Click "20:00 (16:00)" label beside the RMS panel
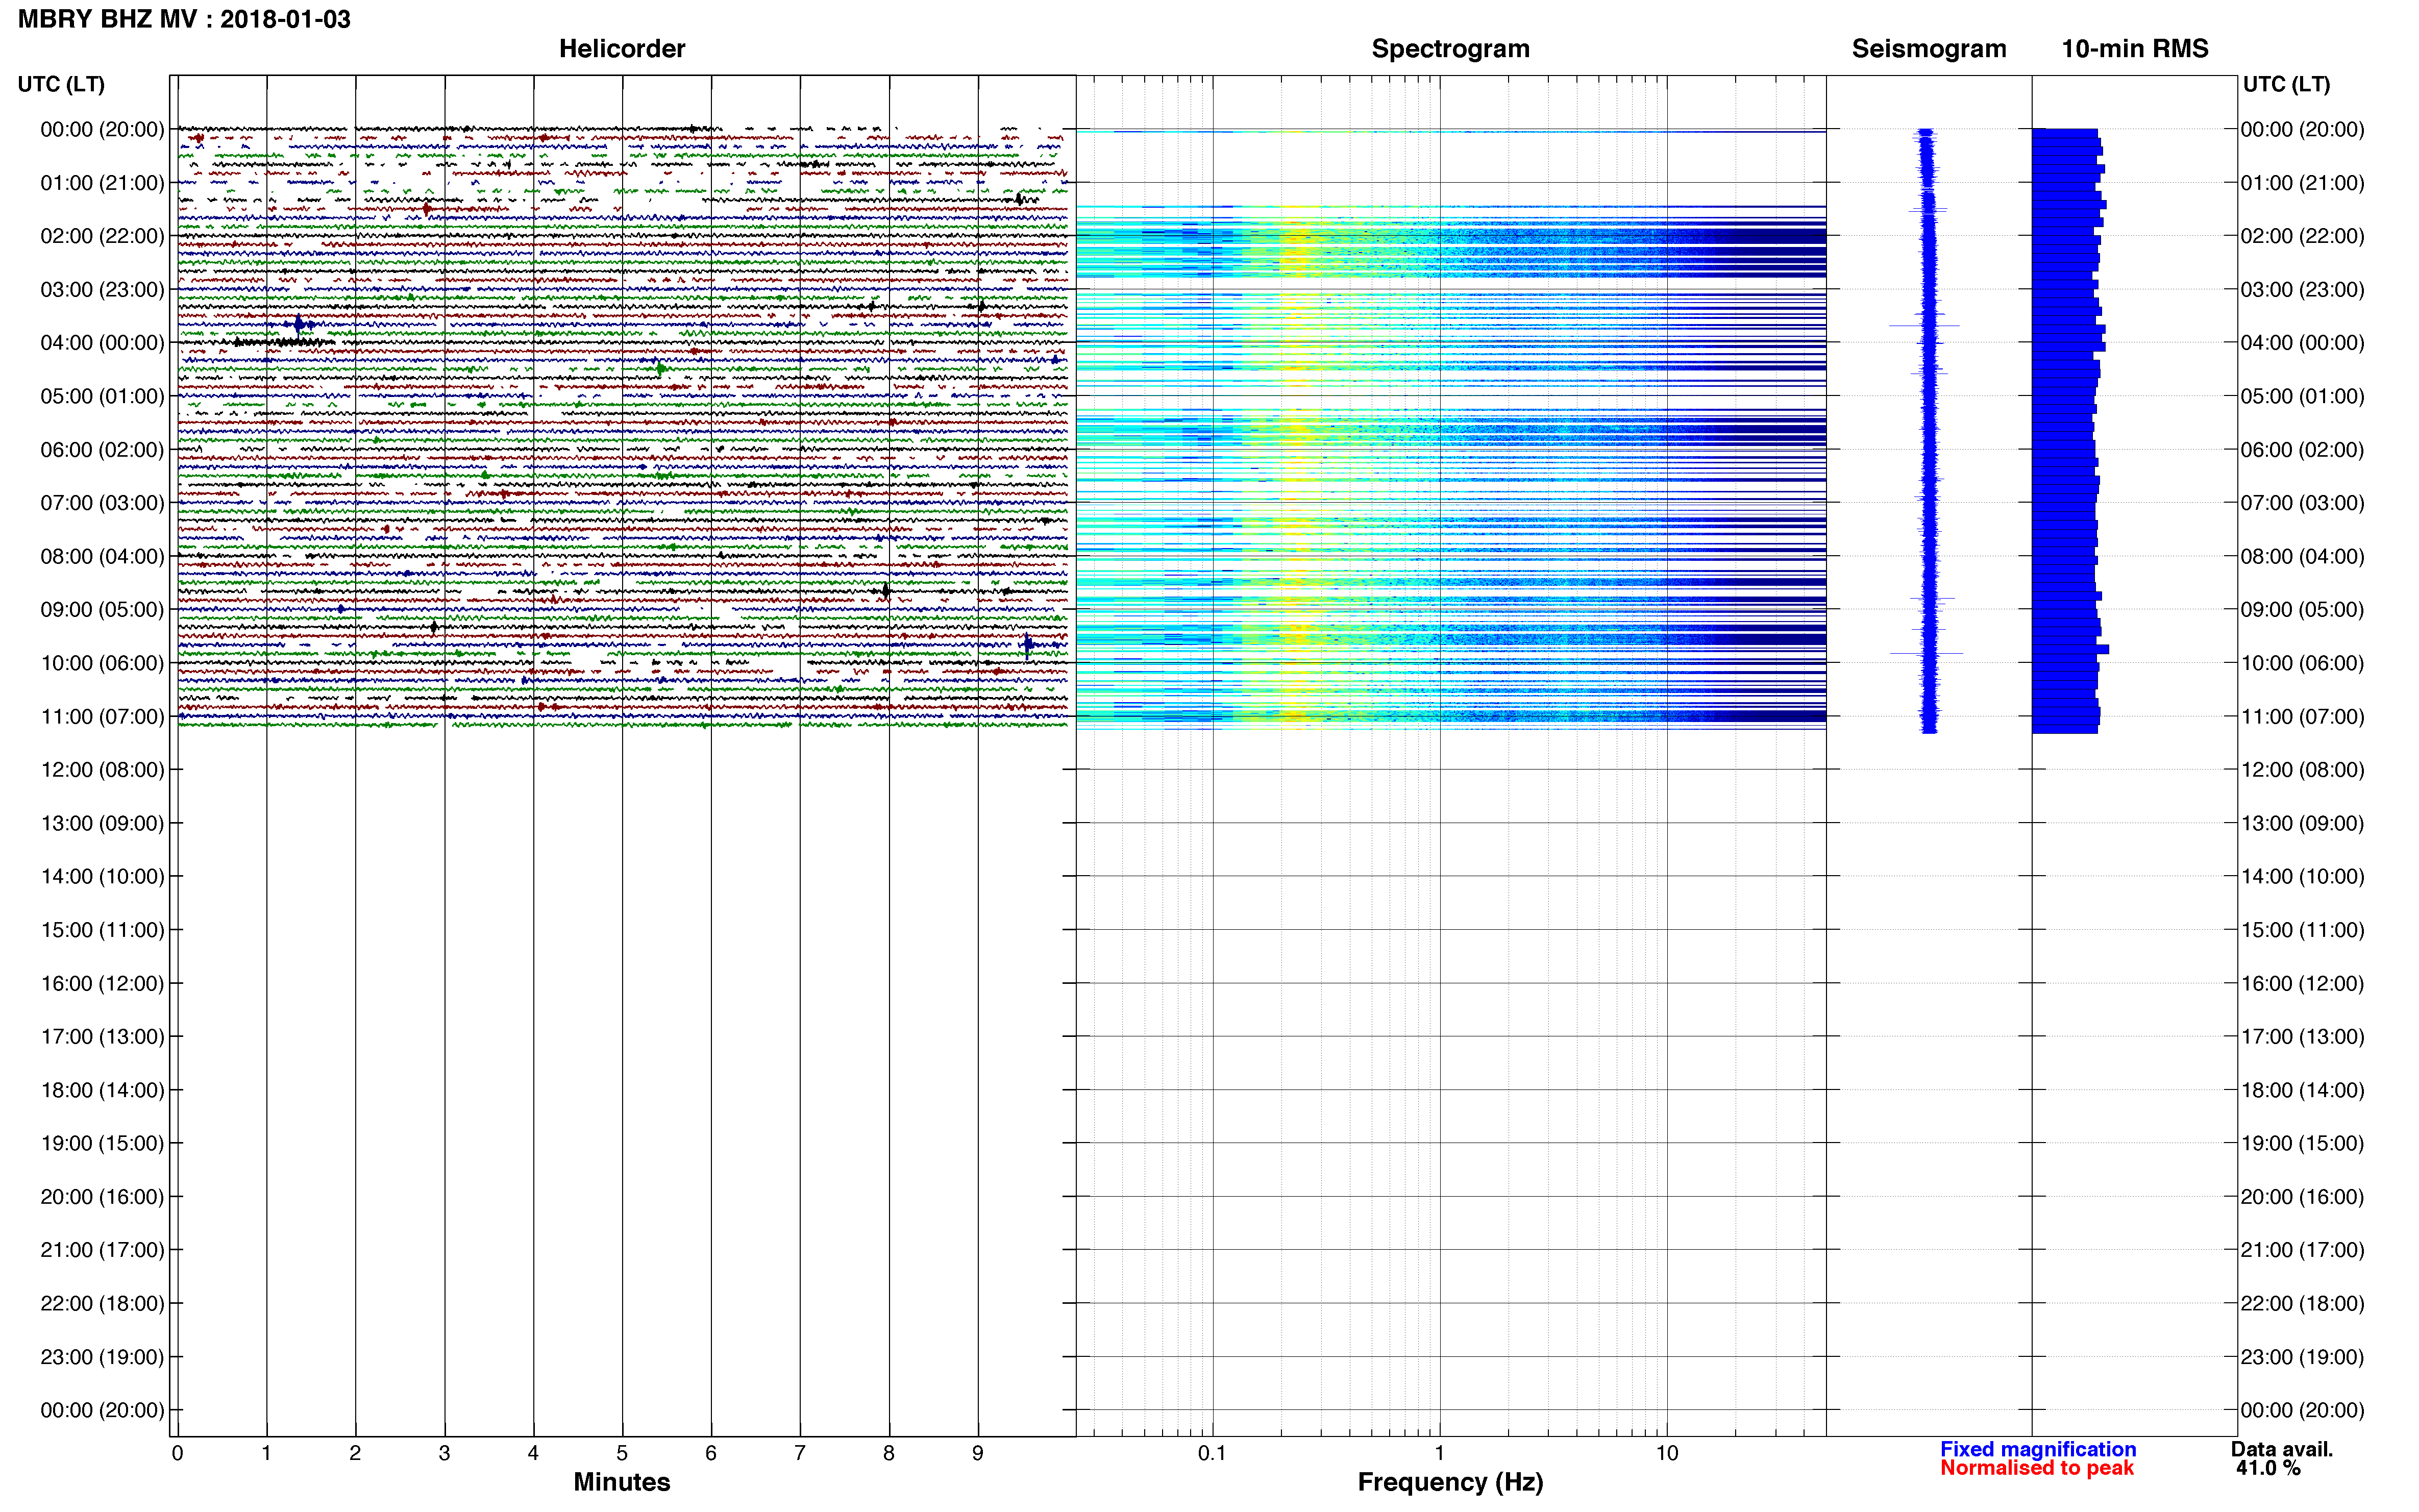Viewport: 2419px width, 1512px height. 2302,1197
